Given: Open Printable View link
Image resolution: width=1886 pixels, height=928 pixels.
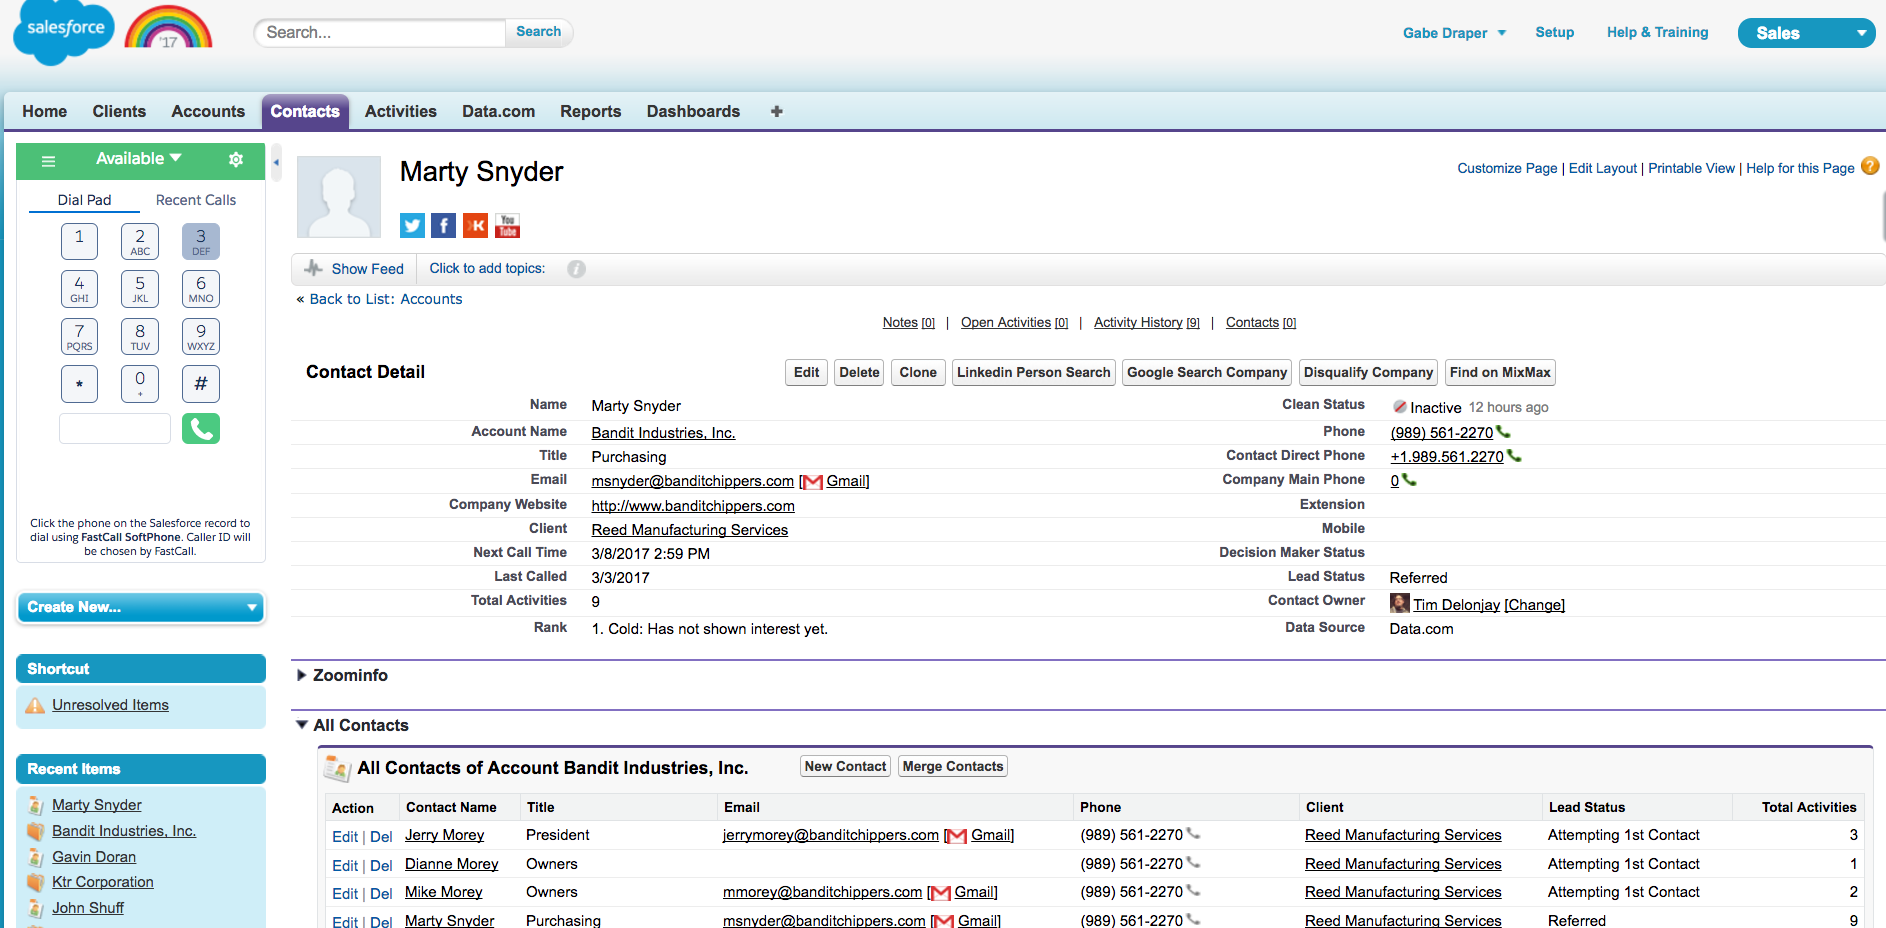Looking at the screenshot, I should point(1691,168).
